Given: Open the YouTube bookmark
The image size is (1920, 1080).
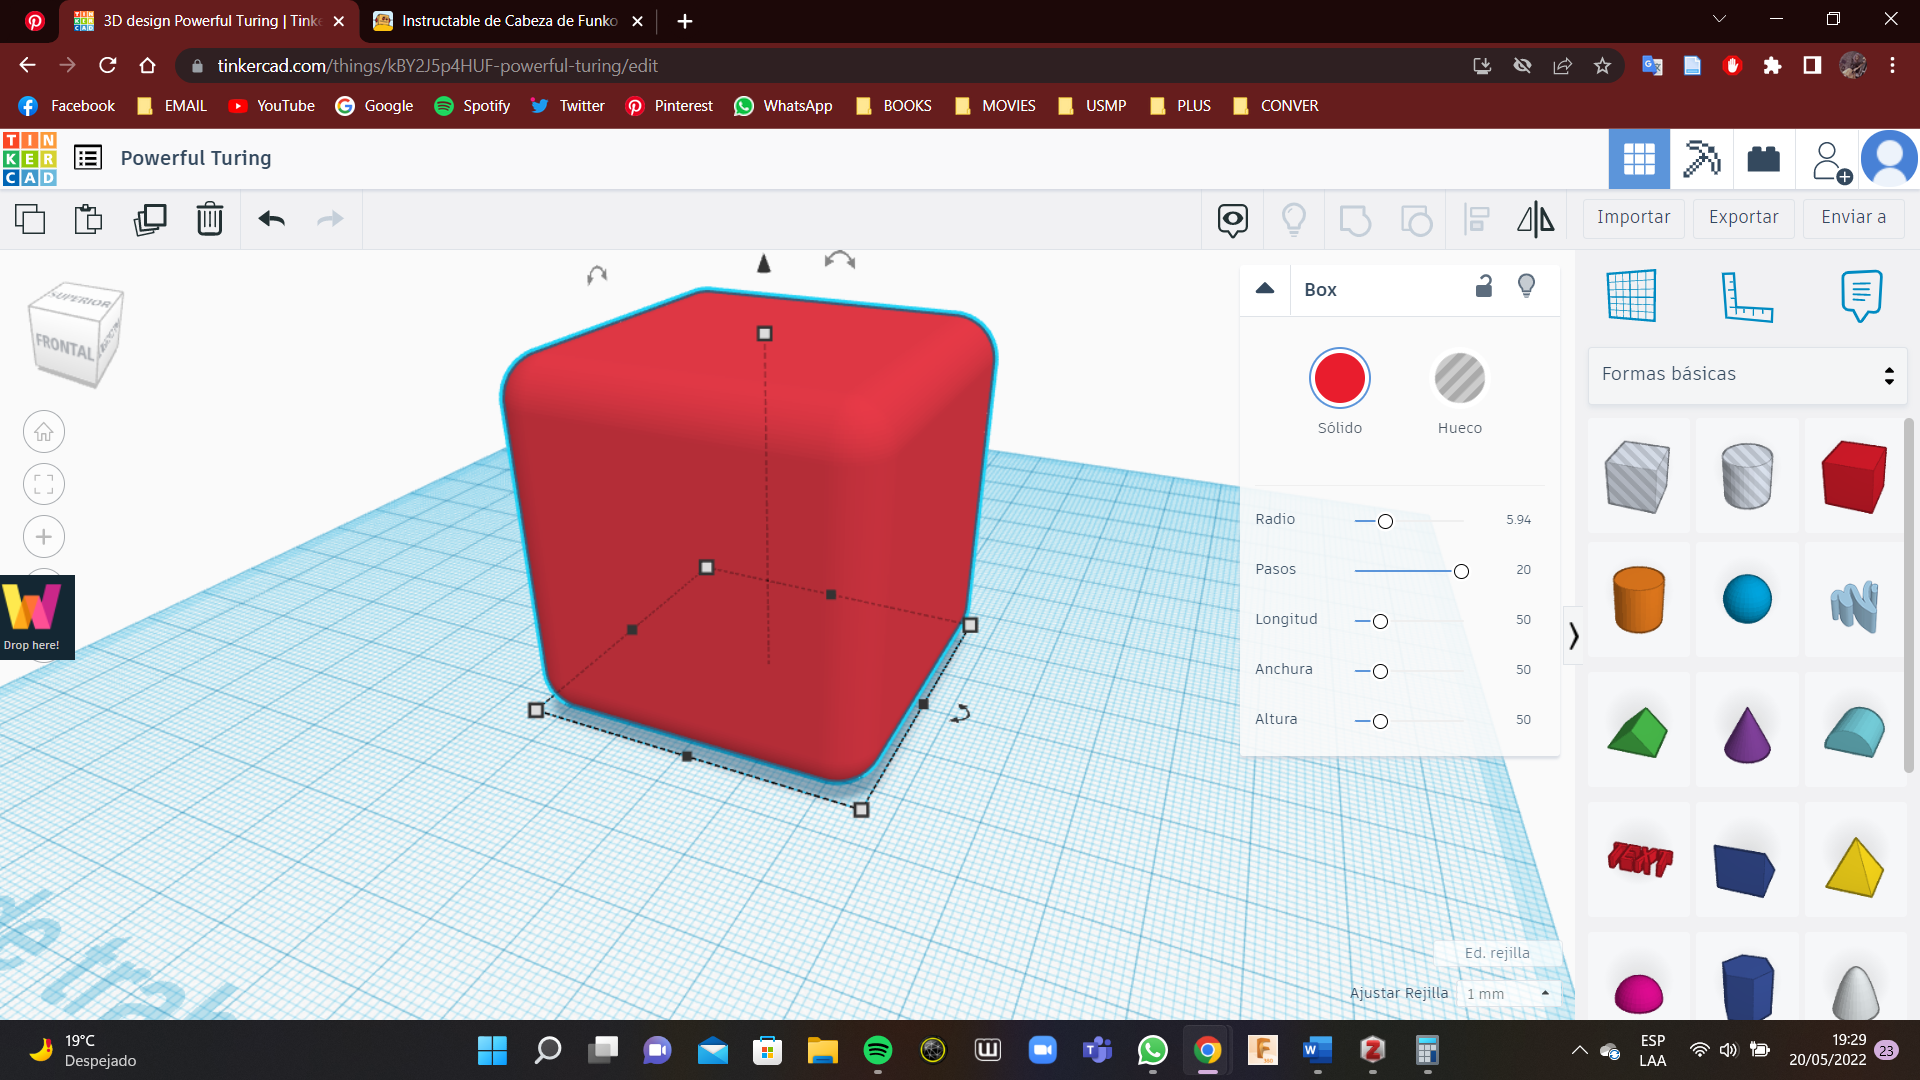Looking at the screenshot, I should click(271, 106).
